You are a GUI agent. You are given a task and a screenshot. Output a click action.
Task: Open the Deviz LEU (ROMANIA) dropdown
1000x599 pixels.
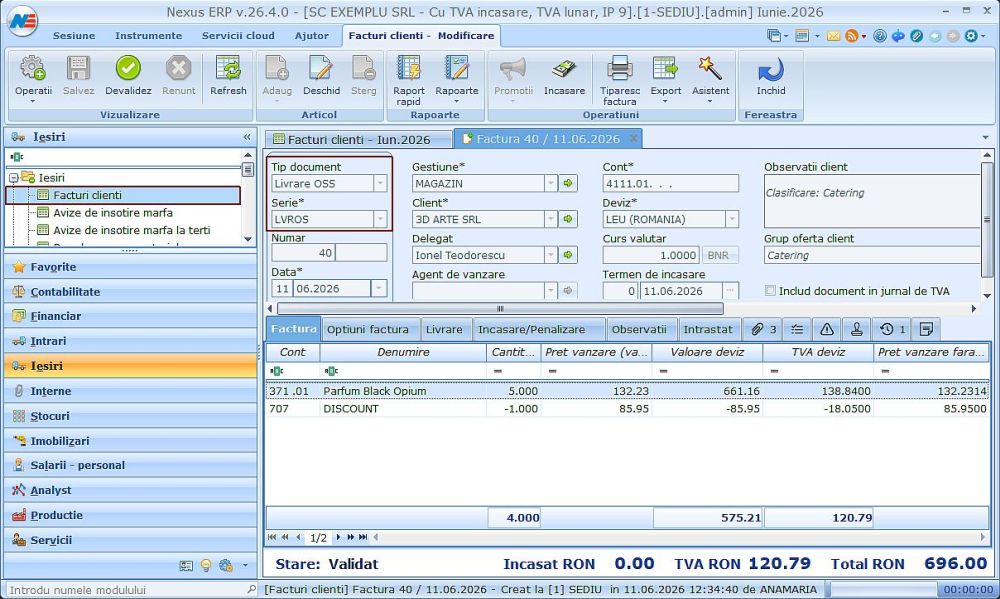(732, 219)
